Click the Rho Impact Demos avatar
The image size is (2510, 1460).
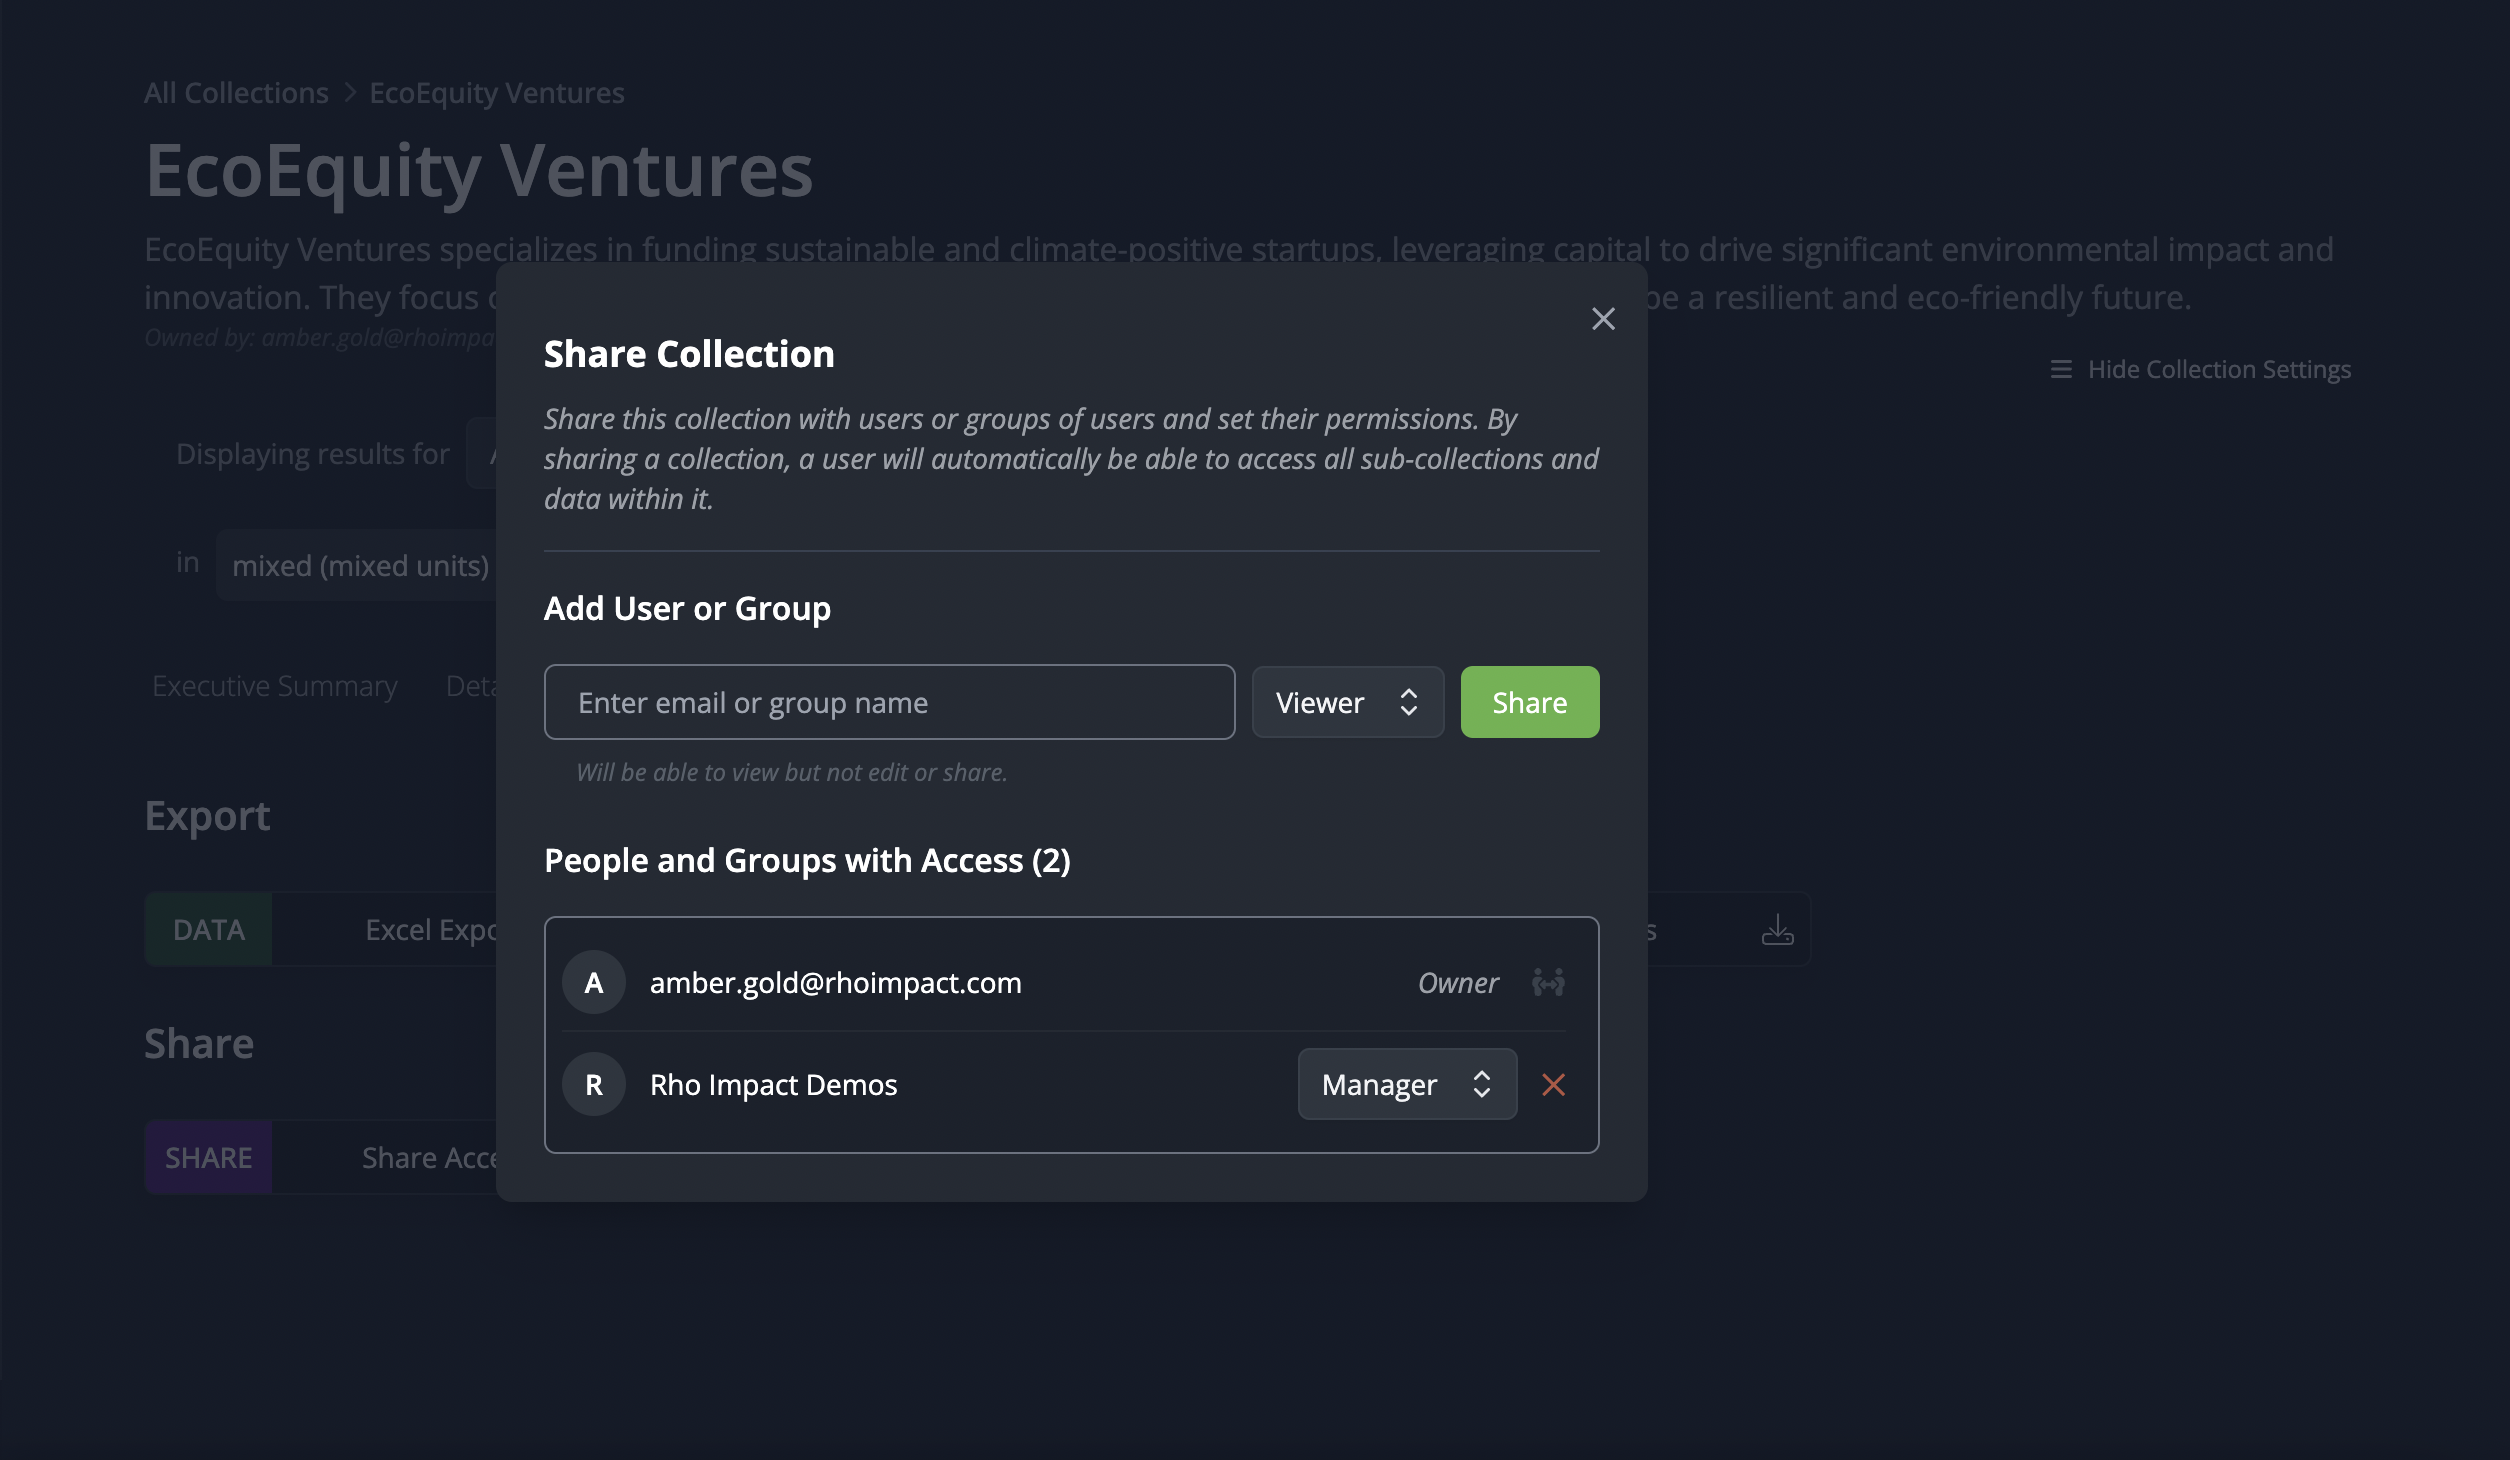pyautogui.click(x=594, y=1085)
